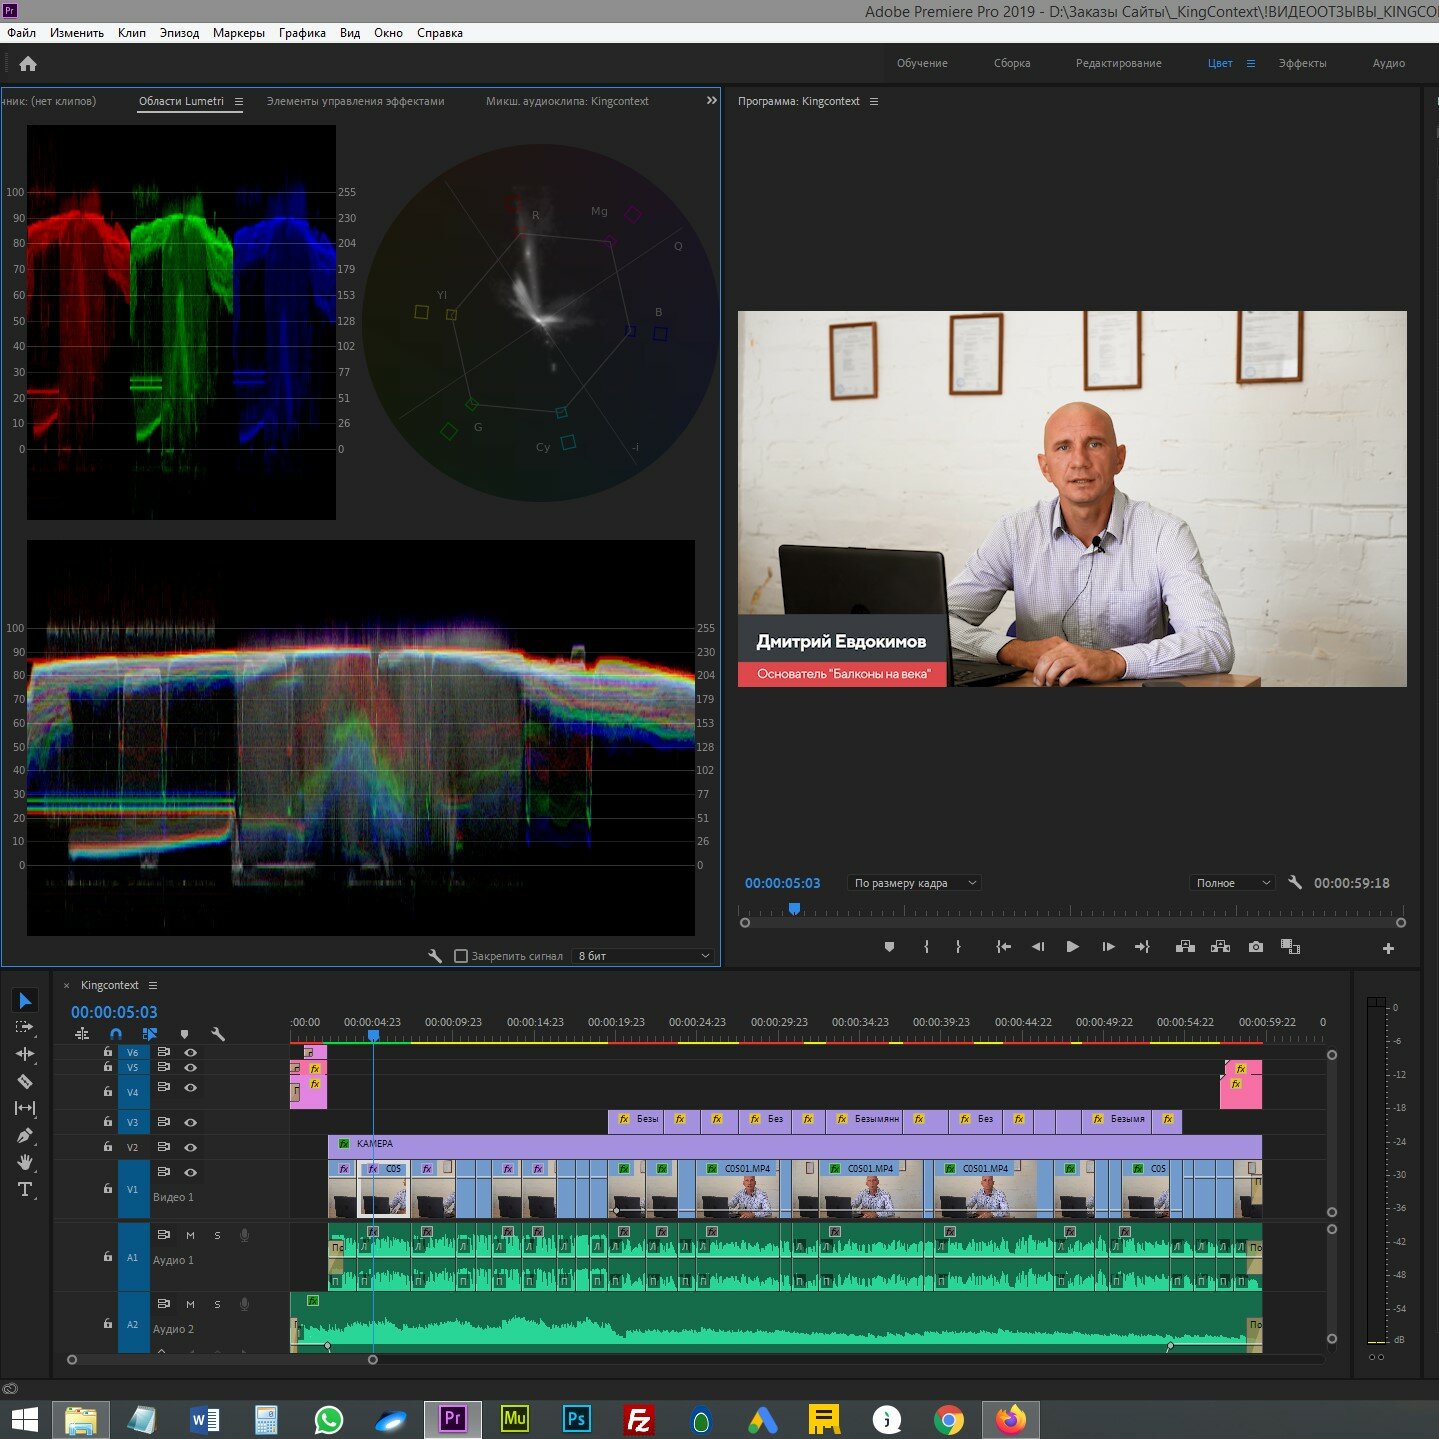This screenshot has height=1439, width=1439.
Task: Mark In point in program monitor
Action: 926,947
